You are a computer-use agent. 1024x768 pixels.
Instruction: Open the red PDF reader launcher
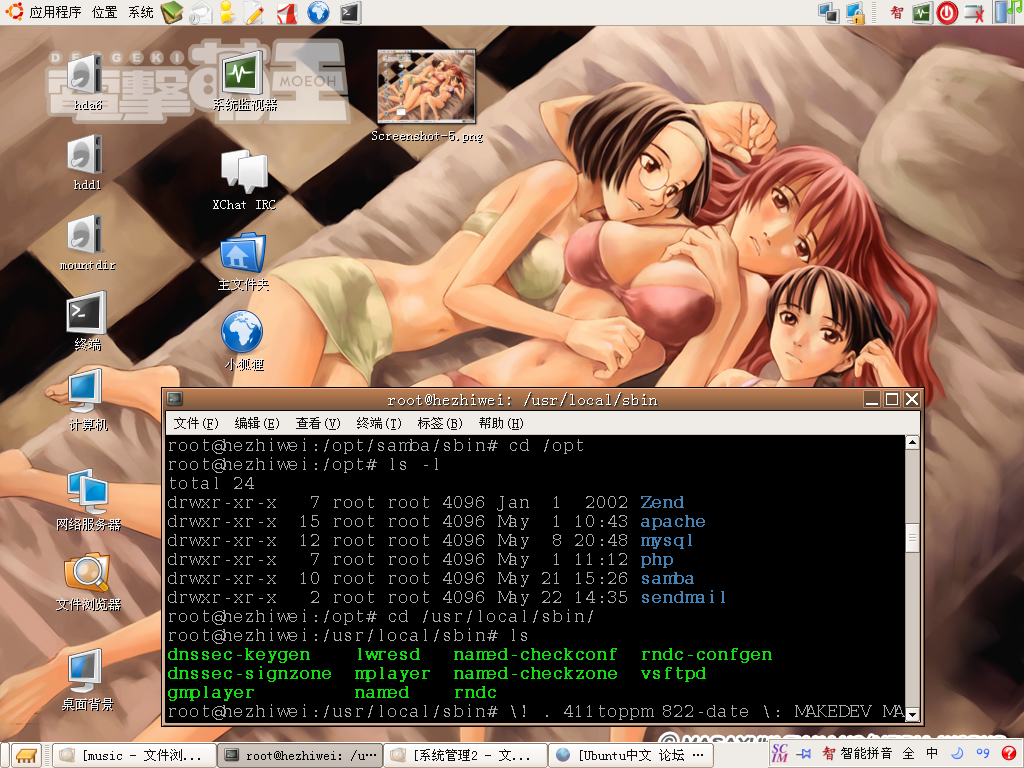pos(286,13)
